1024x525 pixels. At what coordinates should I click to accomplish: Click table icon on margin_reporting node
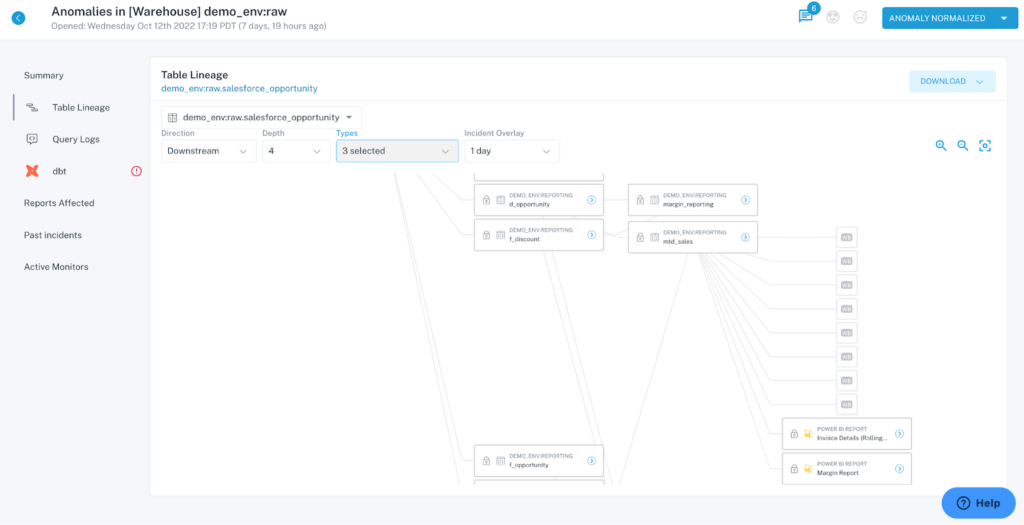click(654, 200)
